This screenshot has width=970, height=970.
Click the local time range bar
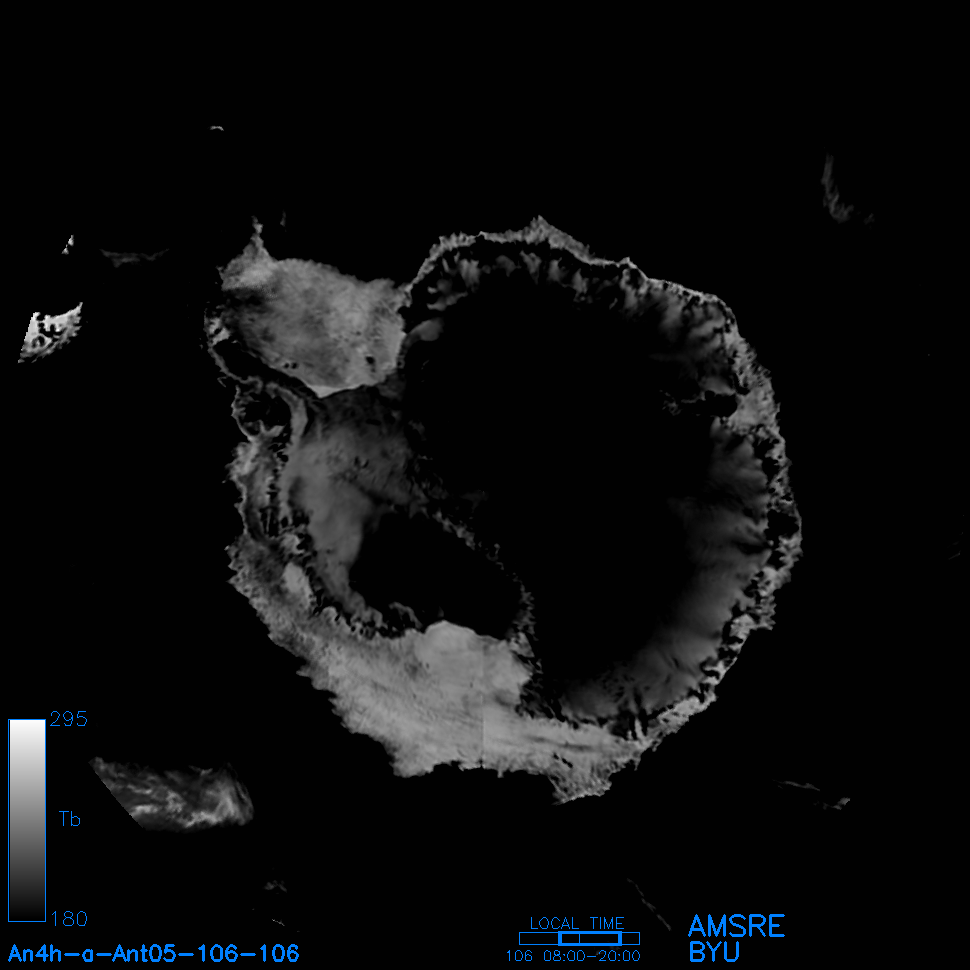[579, 938]
